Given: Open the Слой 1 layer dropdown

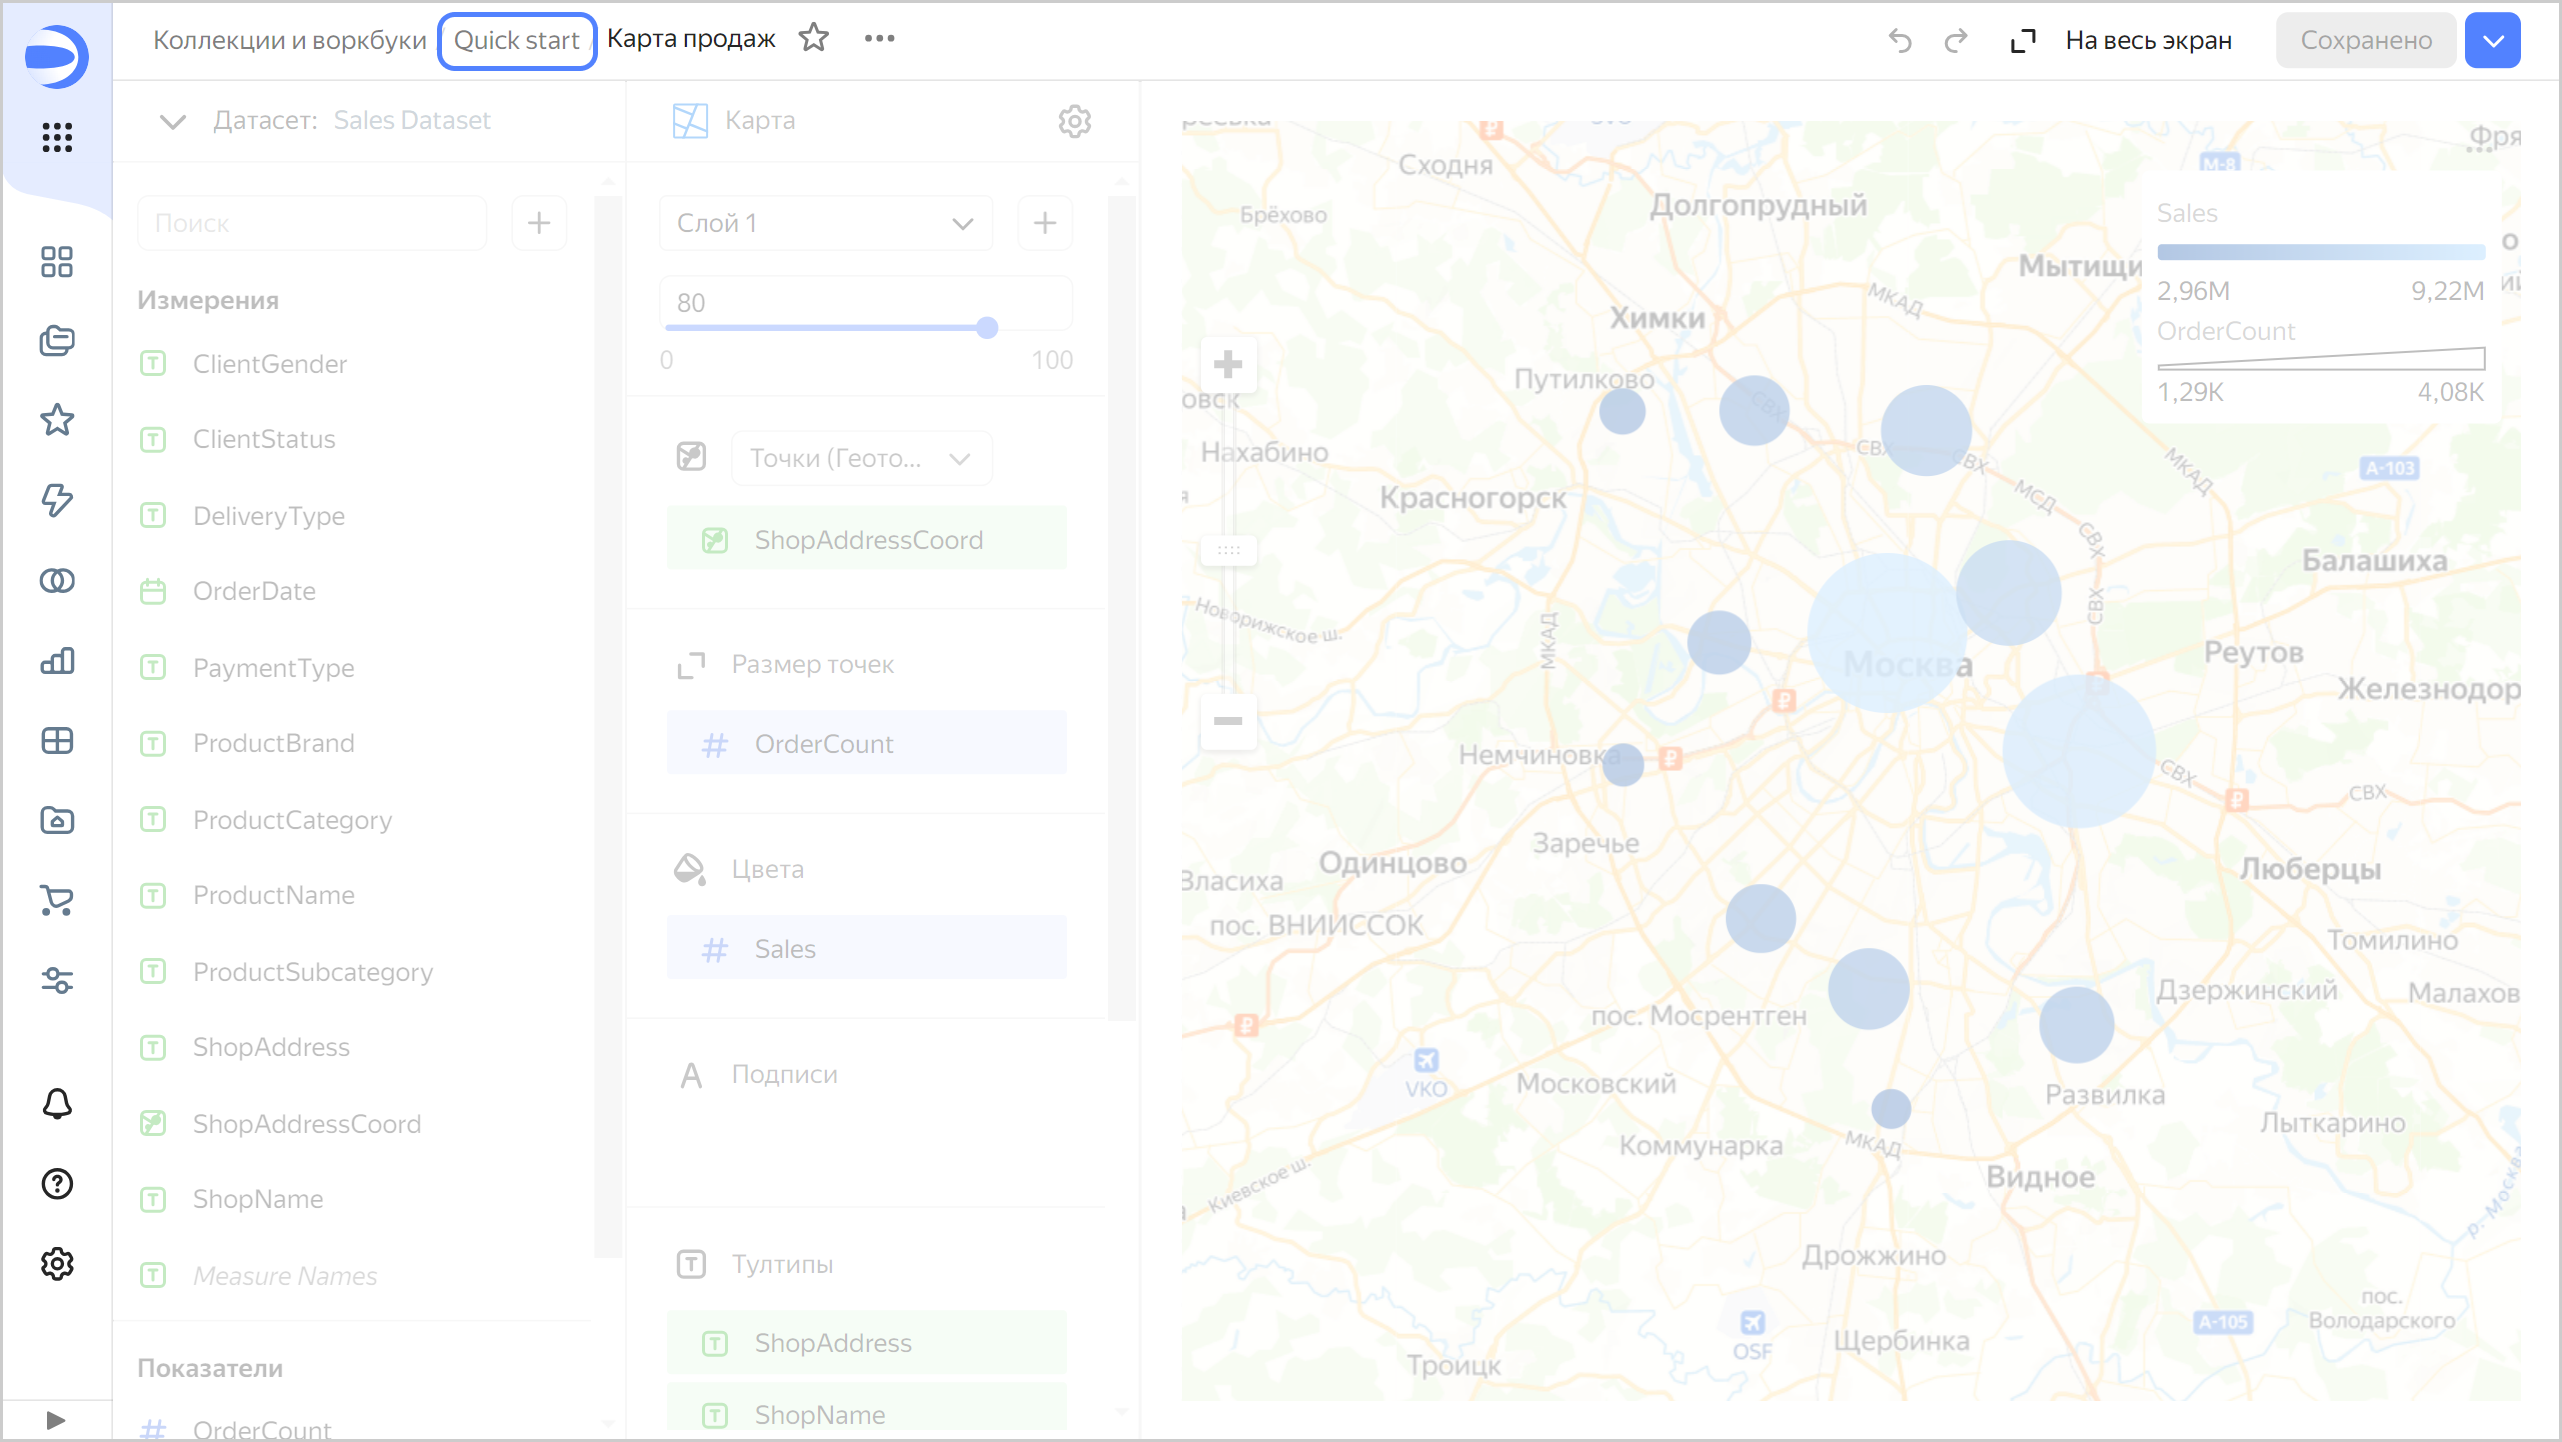Looking at the screenshot, I should pos(825,222).
